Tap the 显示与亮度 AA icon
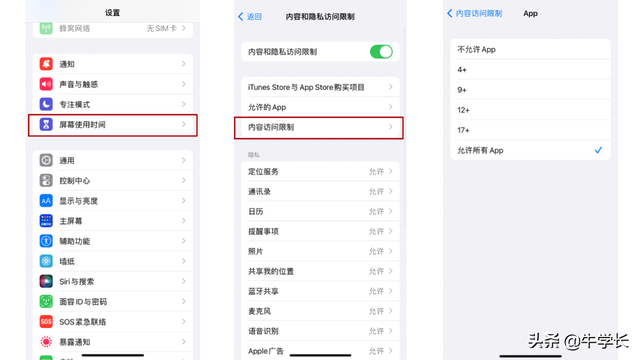Screen dimensions: 640x360 point(46,201)
